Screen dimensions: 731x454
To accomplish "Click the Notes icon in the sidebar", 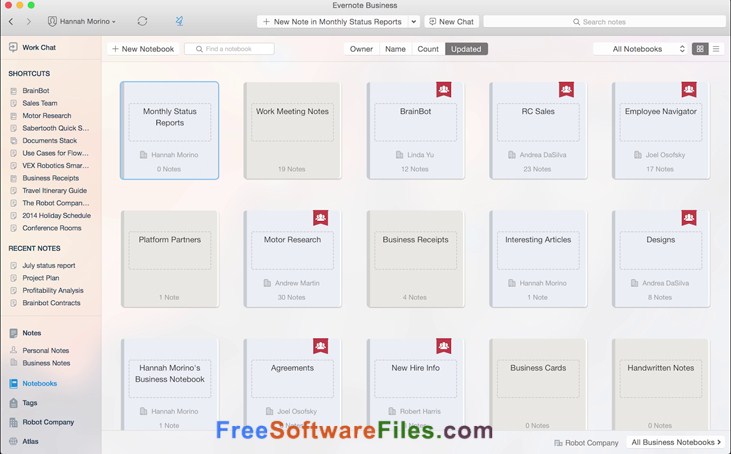I will [x=14, y=333].
